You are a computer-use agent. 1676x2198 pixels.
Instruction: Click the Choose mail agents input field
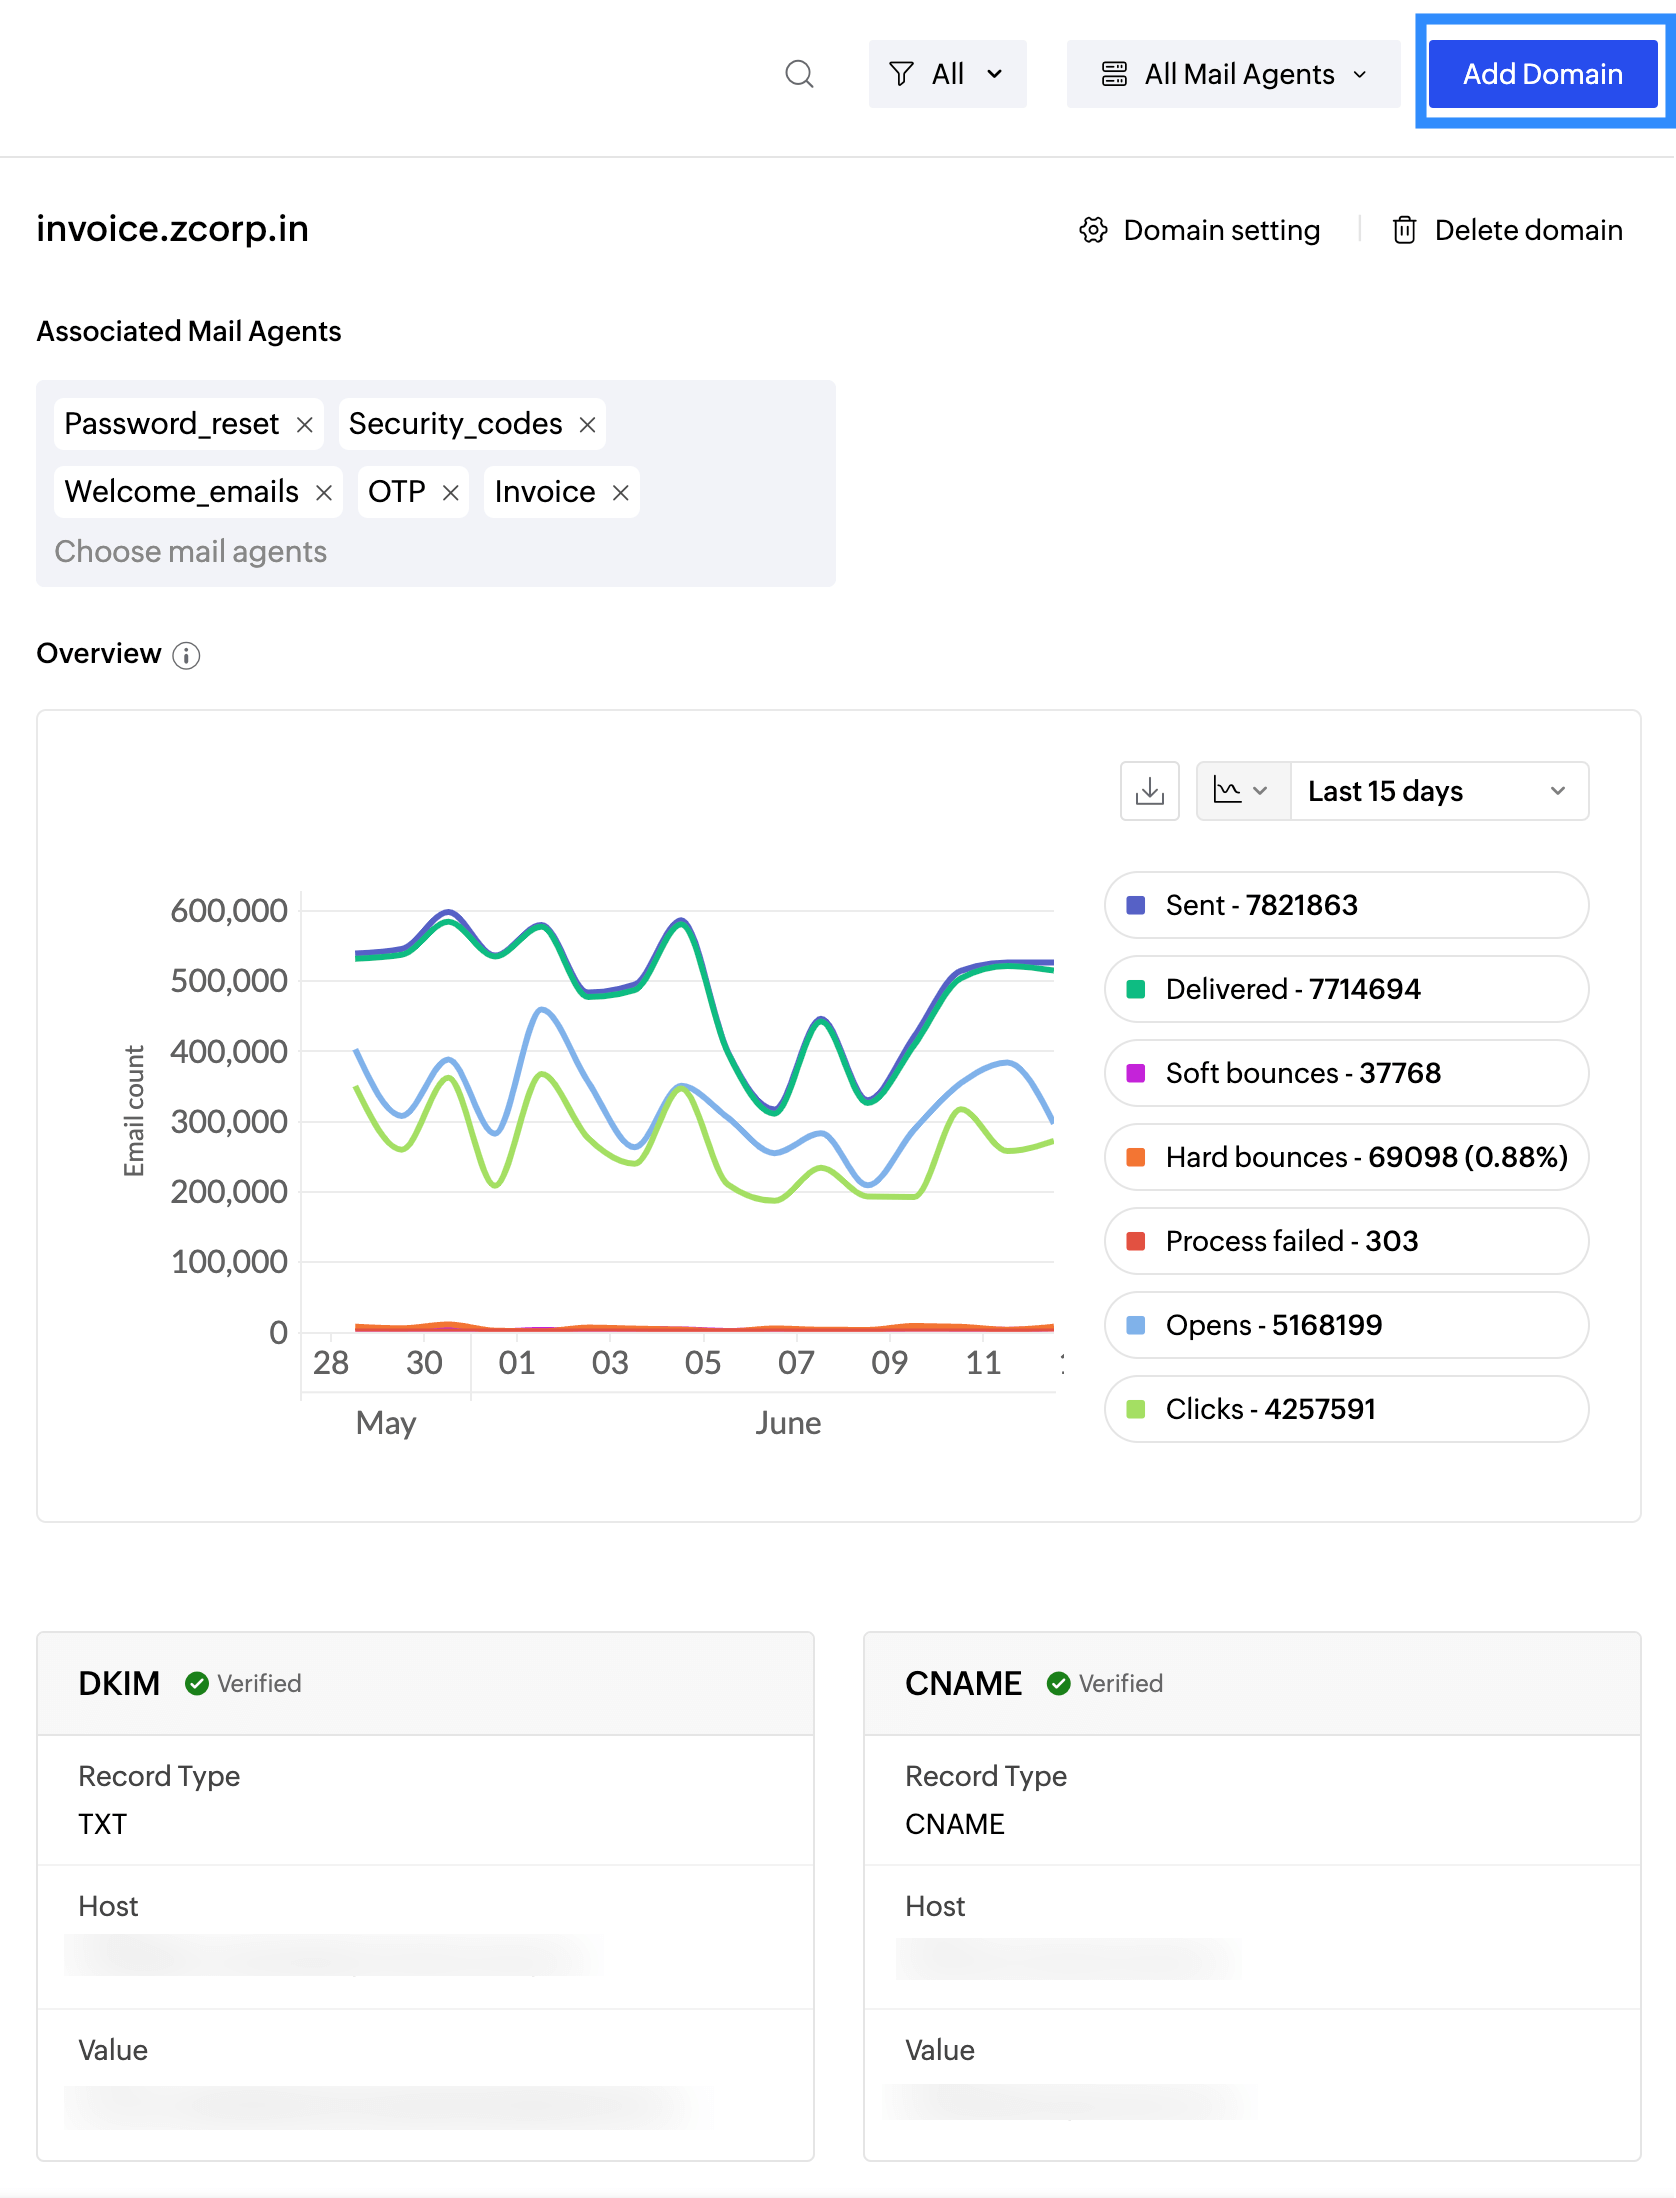[191, 552]
